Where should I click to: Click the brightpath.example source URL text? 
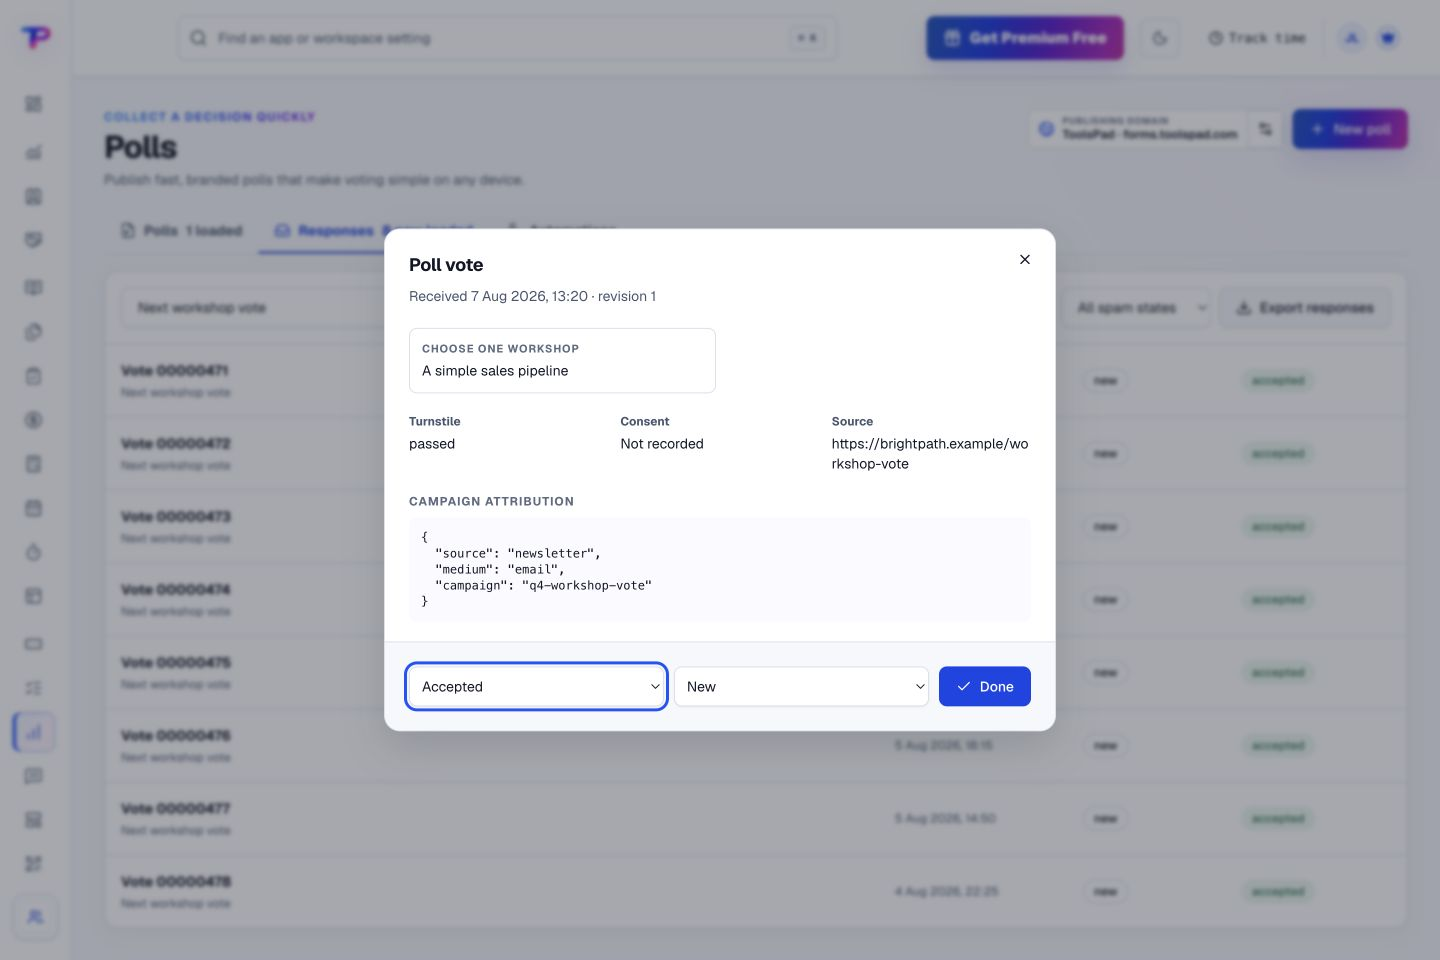tap(930, 453)
